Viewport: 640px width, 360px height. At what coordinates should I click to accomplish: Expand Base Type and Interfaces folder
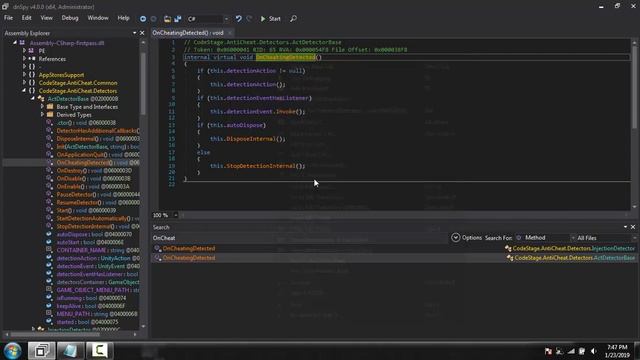click(x=42, y=107)
